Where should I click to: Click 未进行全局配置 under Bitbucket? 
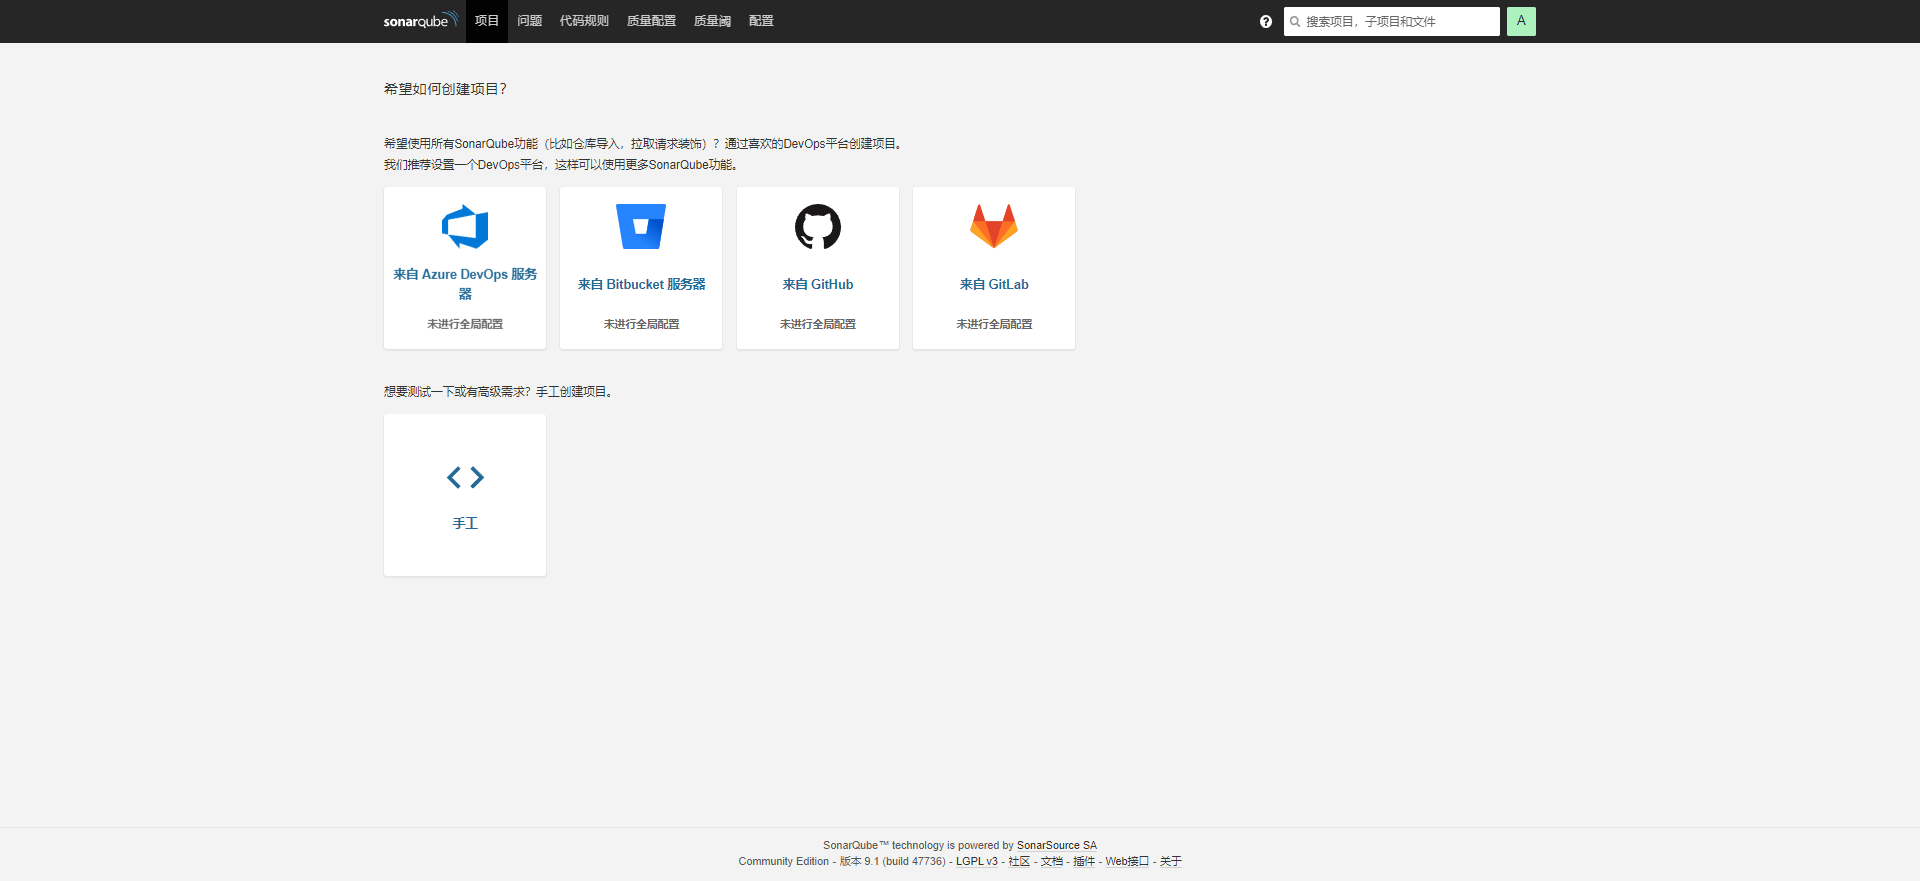641,324
